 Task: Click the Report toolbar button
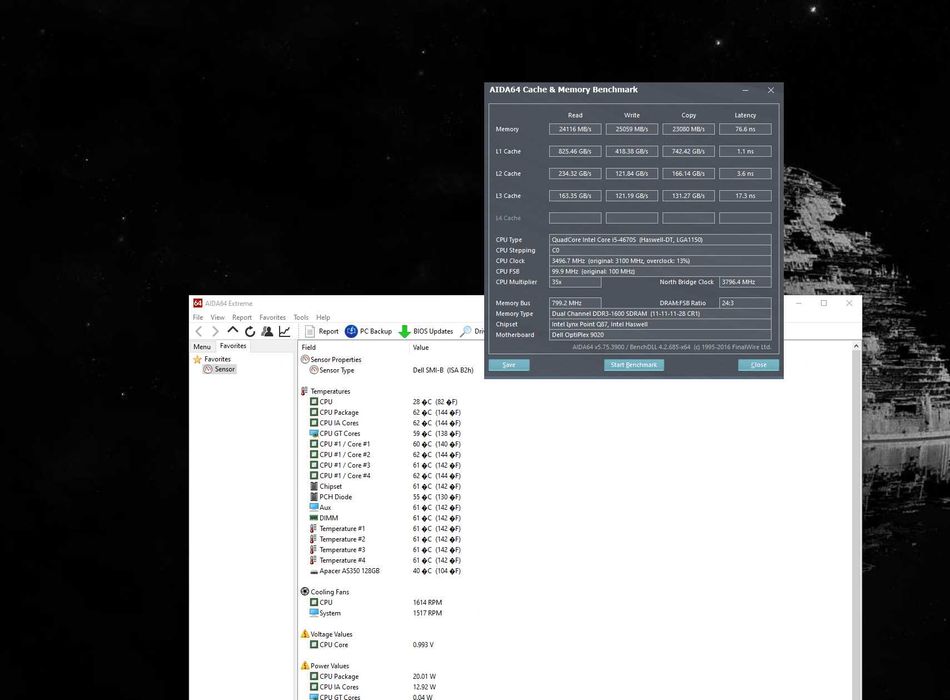(322, 331)
